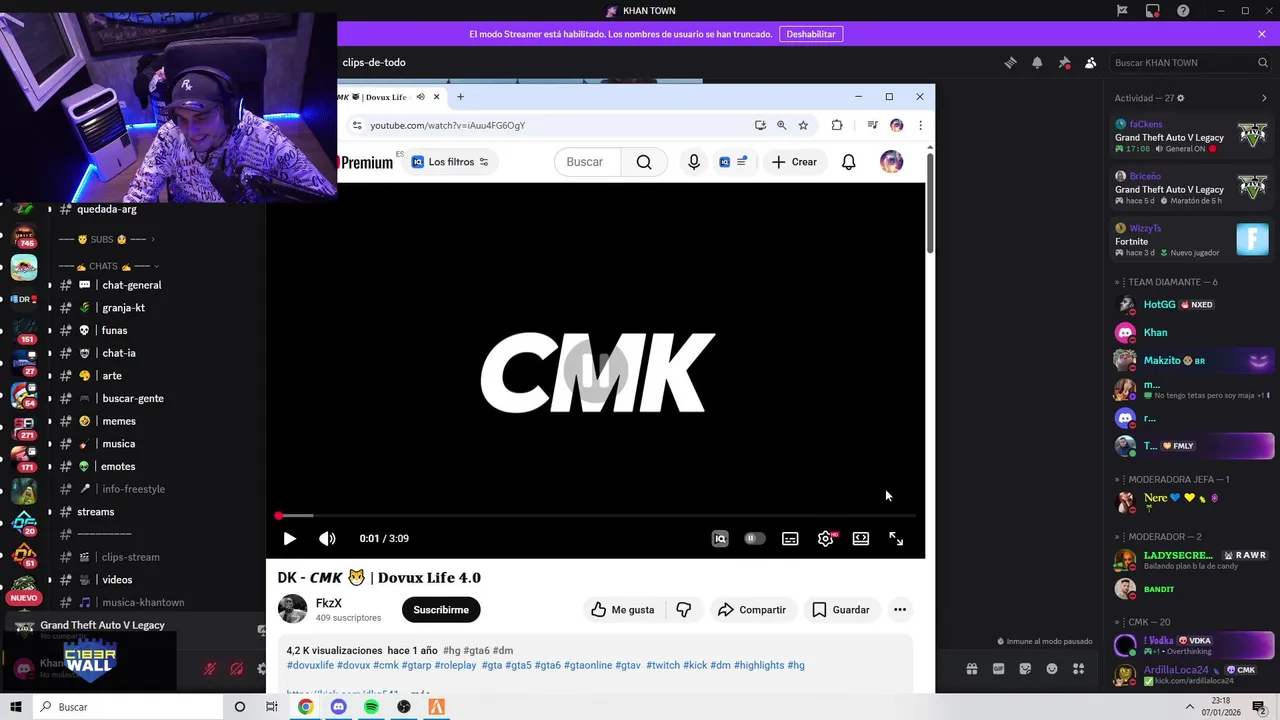The height and width of the screenshot is (720, 1280).
Task: Click YouTube Buscar search box
Action: pos(587,162)
